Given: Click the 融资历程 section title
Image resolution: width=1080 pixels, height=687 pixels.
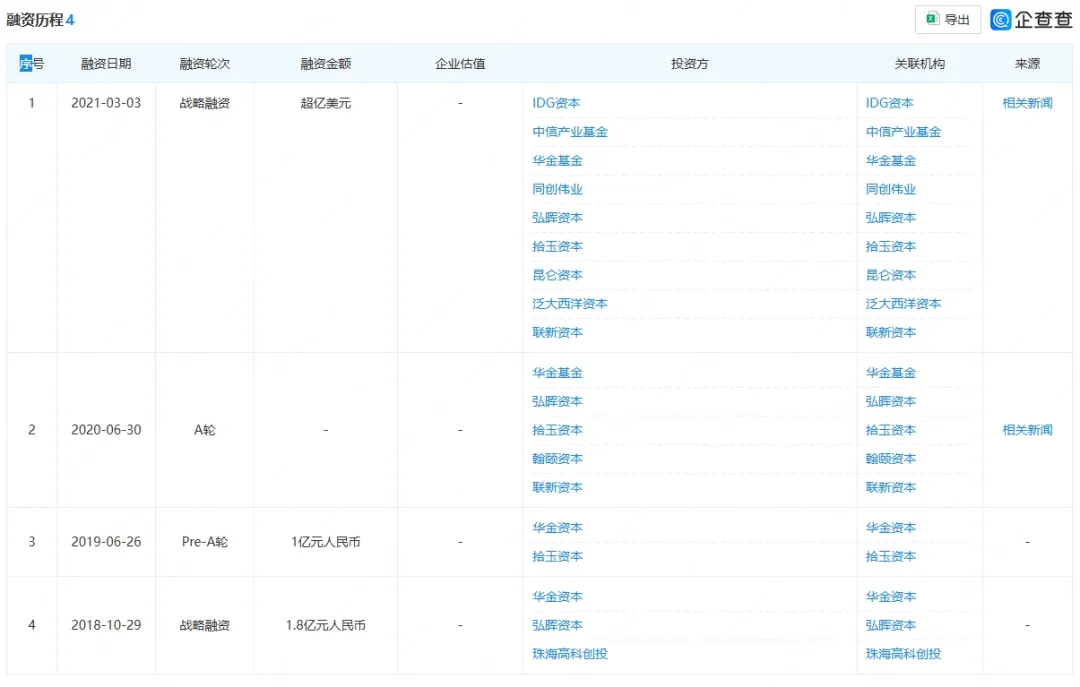Looking at the screenshot, I should 35,19.
